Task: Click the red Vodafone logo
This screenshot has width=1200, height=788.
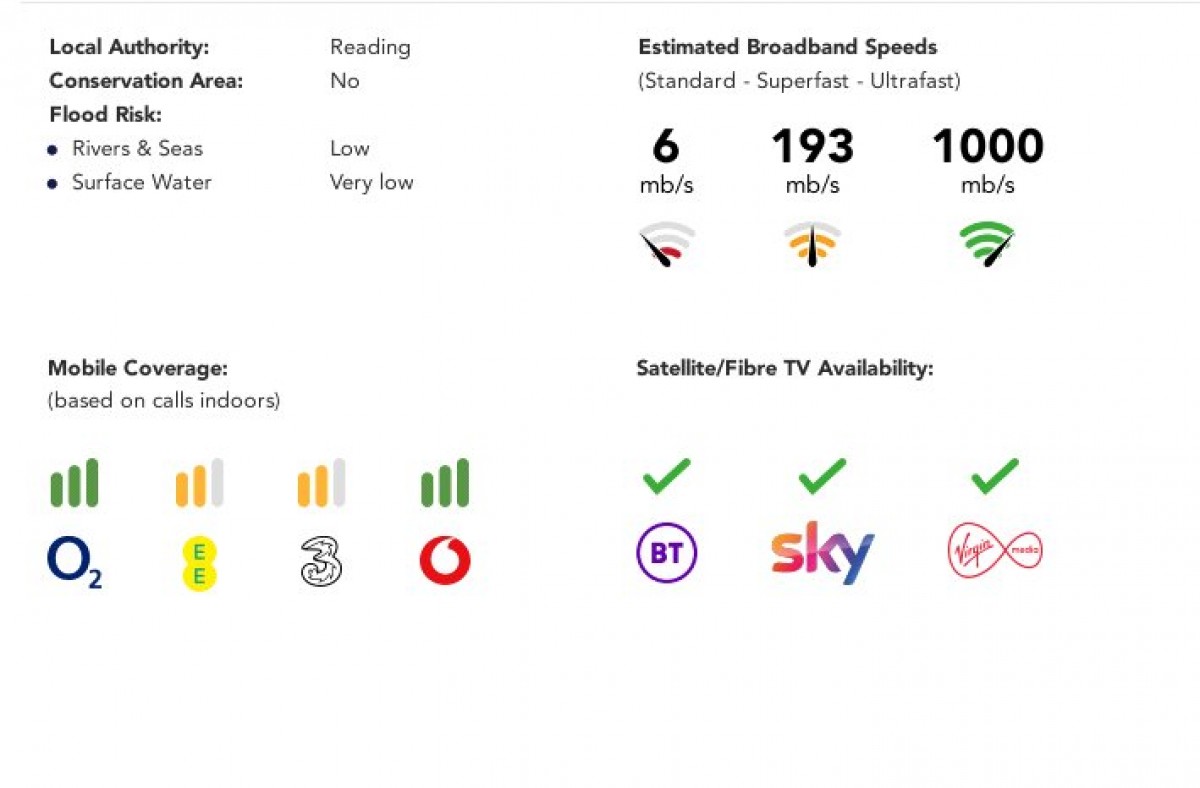Action: coord(445,561)
